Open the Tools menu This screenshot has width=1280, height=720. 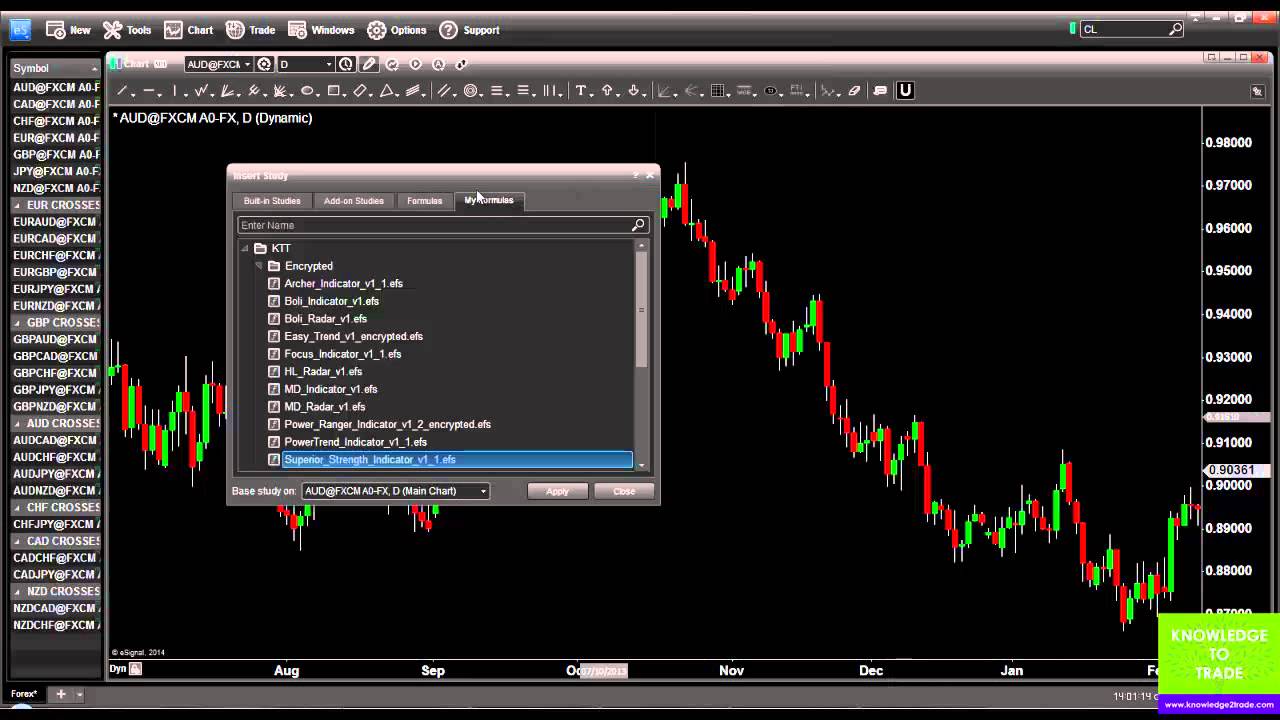click(127, 30)
